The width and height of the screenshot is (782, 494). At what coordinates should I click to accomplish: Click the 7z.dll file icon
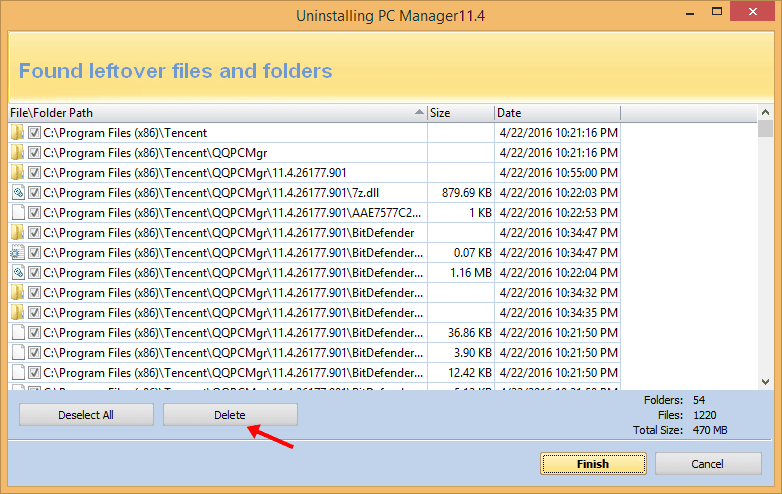point(18,192)
